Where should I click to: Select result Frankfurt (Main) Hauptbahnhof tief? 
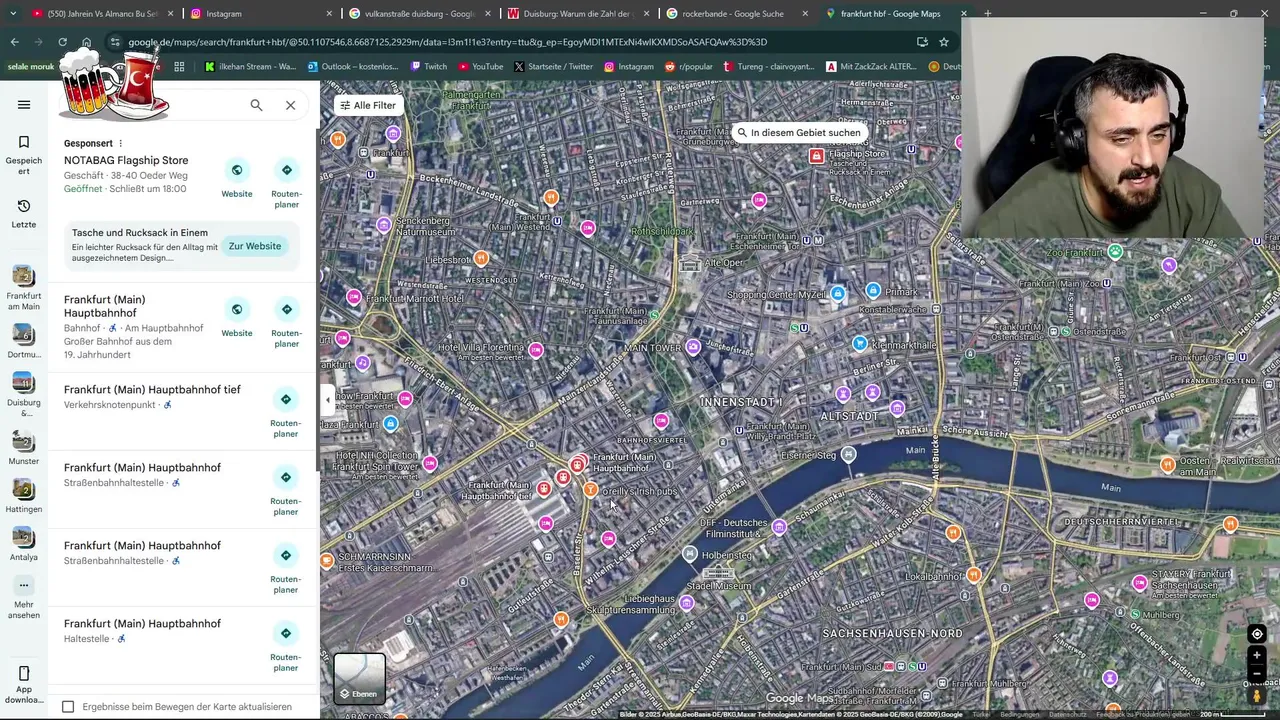(152, 389)
